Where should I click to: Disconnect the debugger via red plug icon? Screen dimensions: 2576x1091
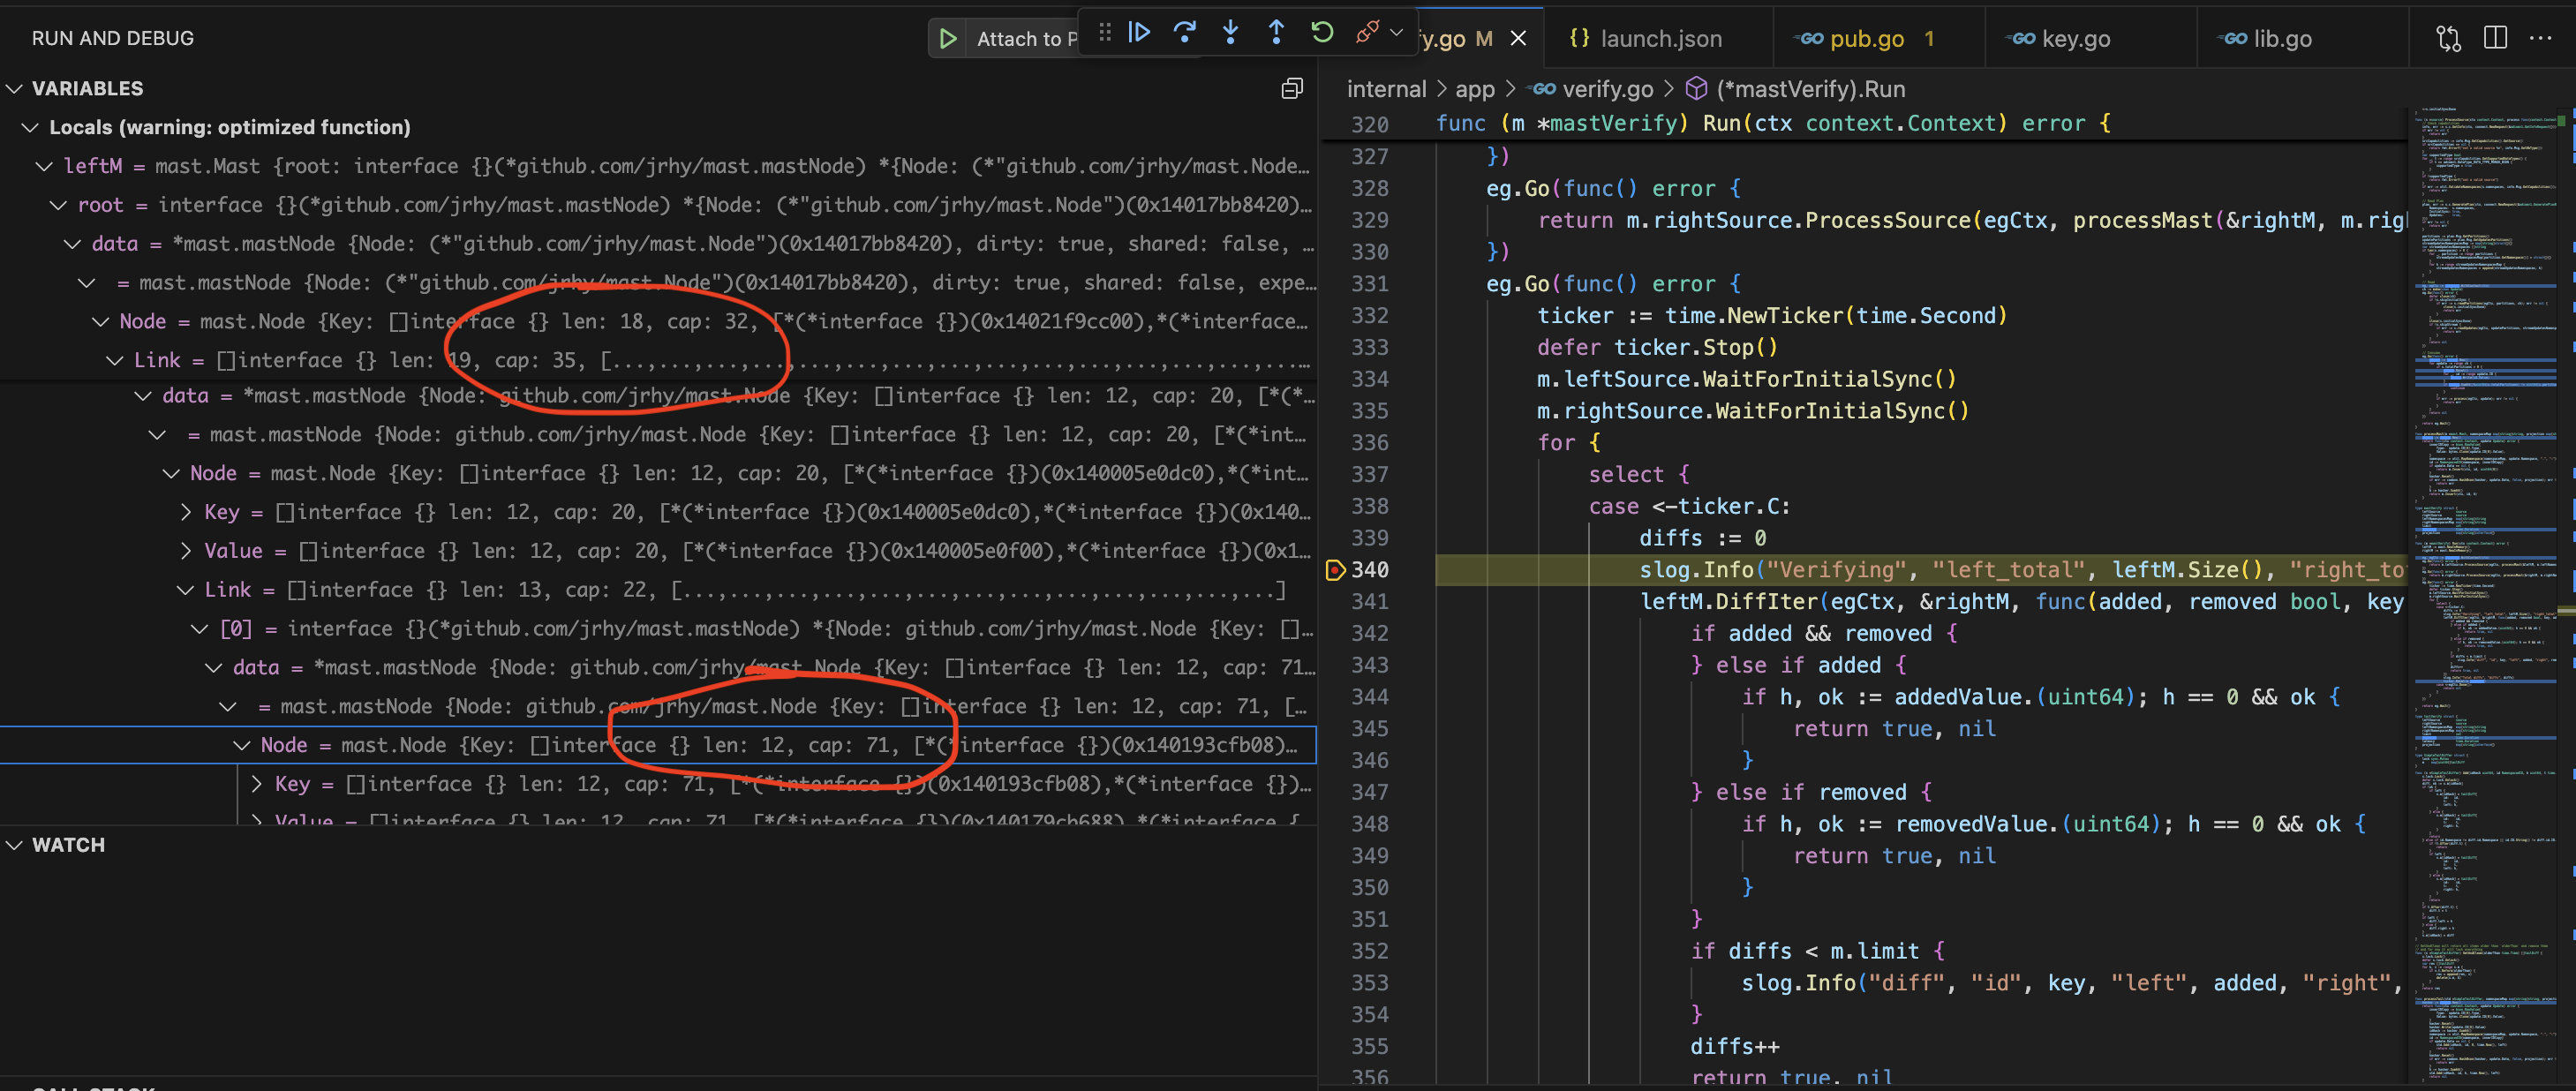click(x=1367, y=31)
